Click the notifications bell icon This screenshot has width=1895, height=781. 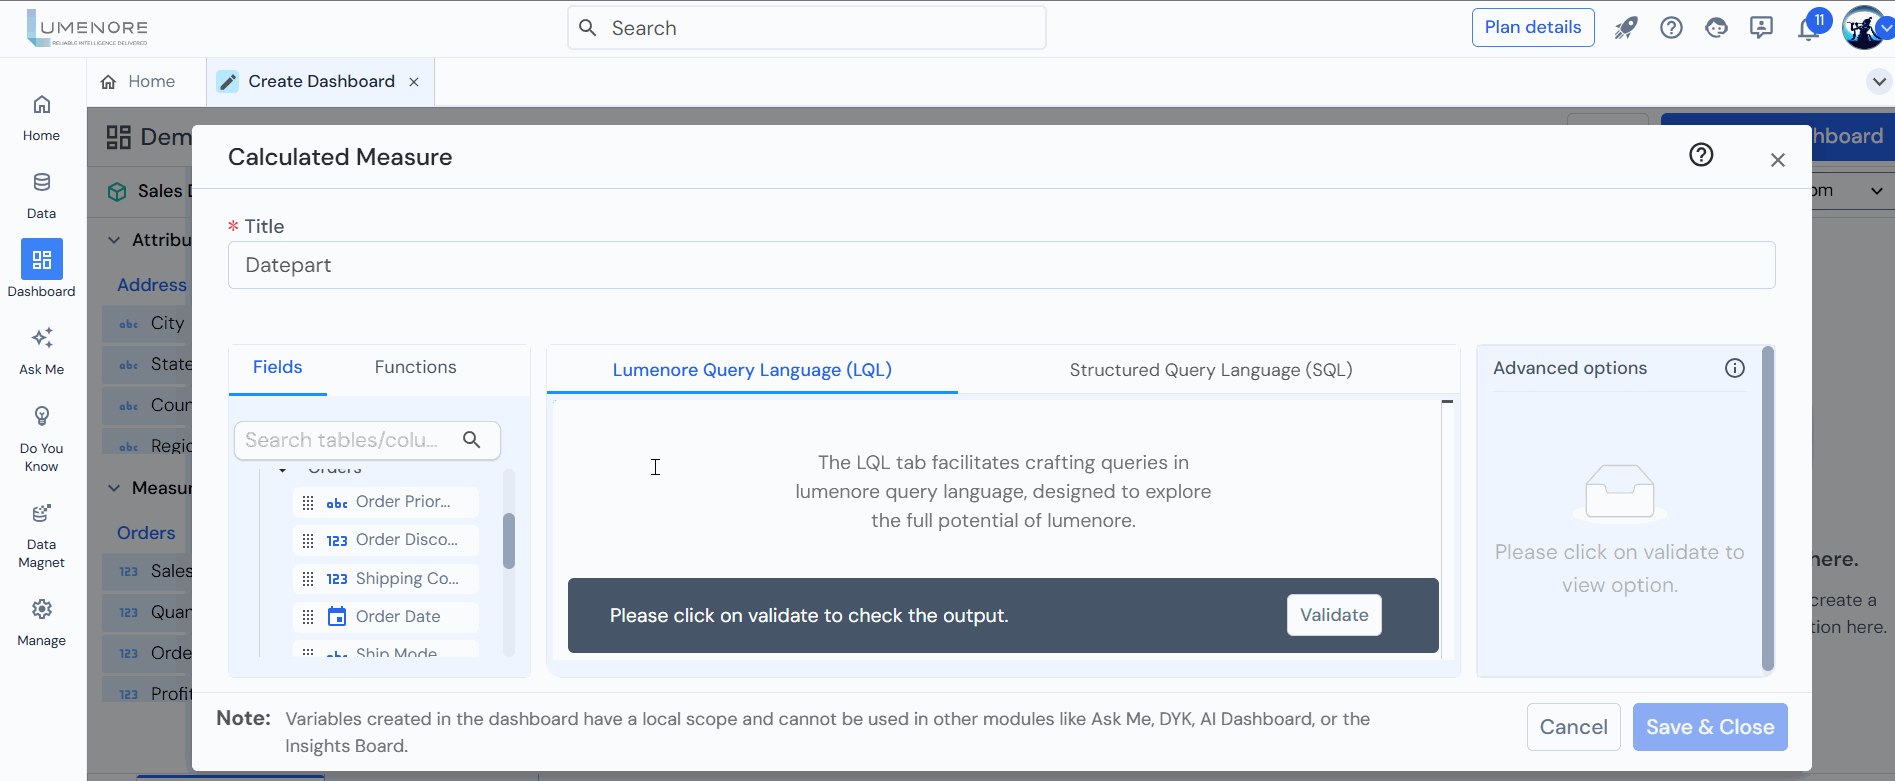click(x=1808, y=29)
